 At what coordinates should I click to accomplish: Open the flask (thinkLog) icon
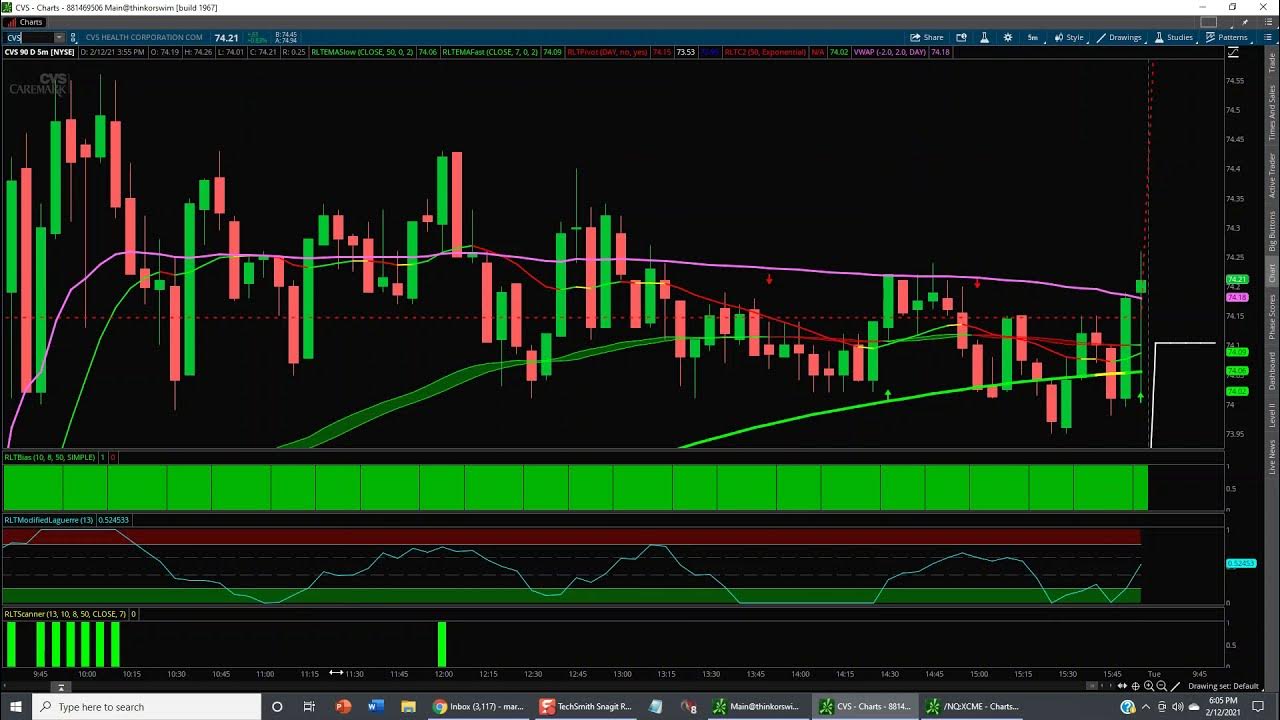[x=984, y=37]
